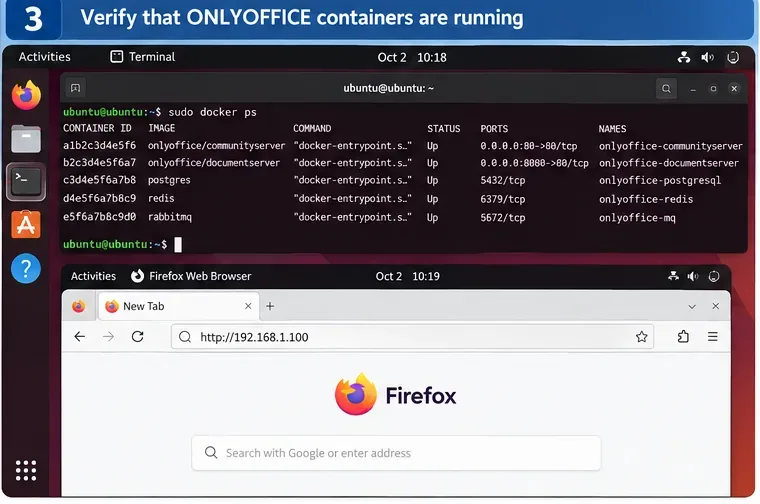760x504 pixels.
Task: Open Firefox View pinned tab icon
Action: point(79,306)
